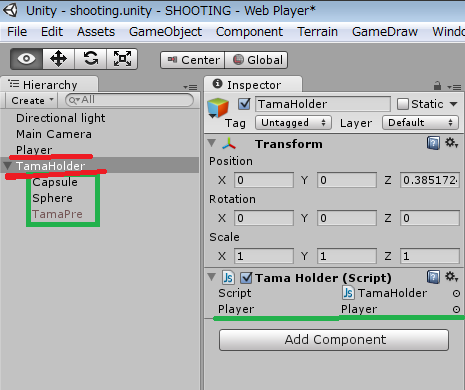Click the search magnifier in Hierarchy

coord(73,100)
